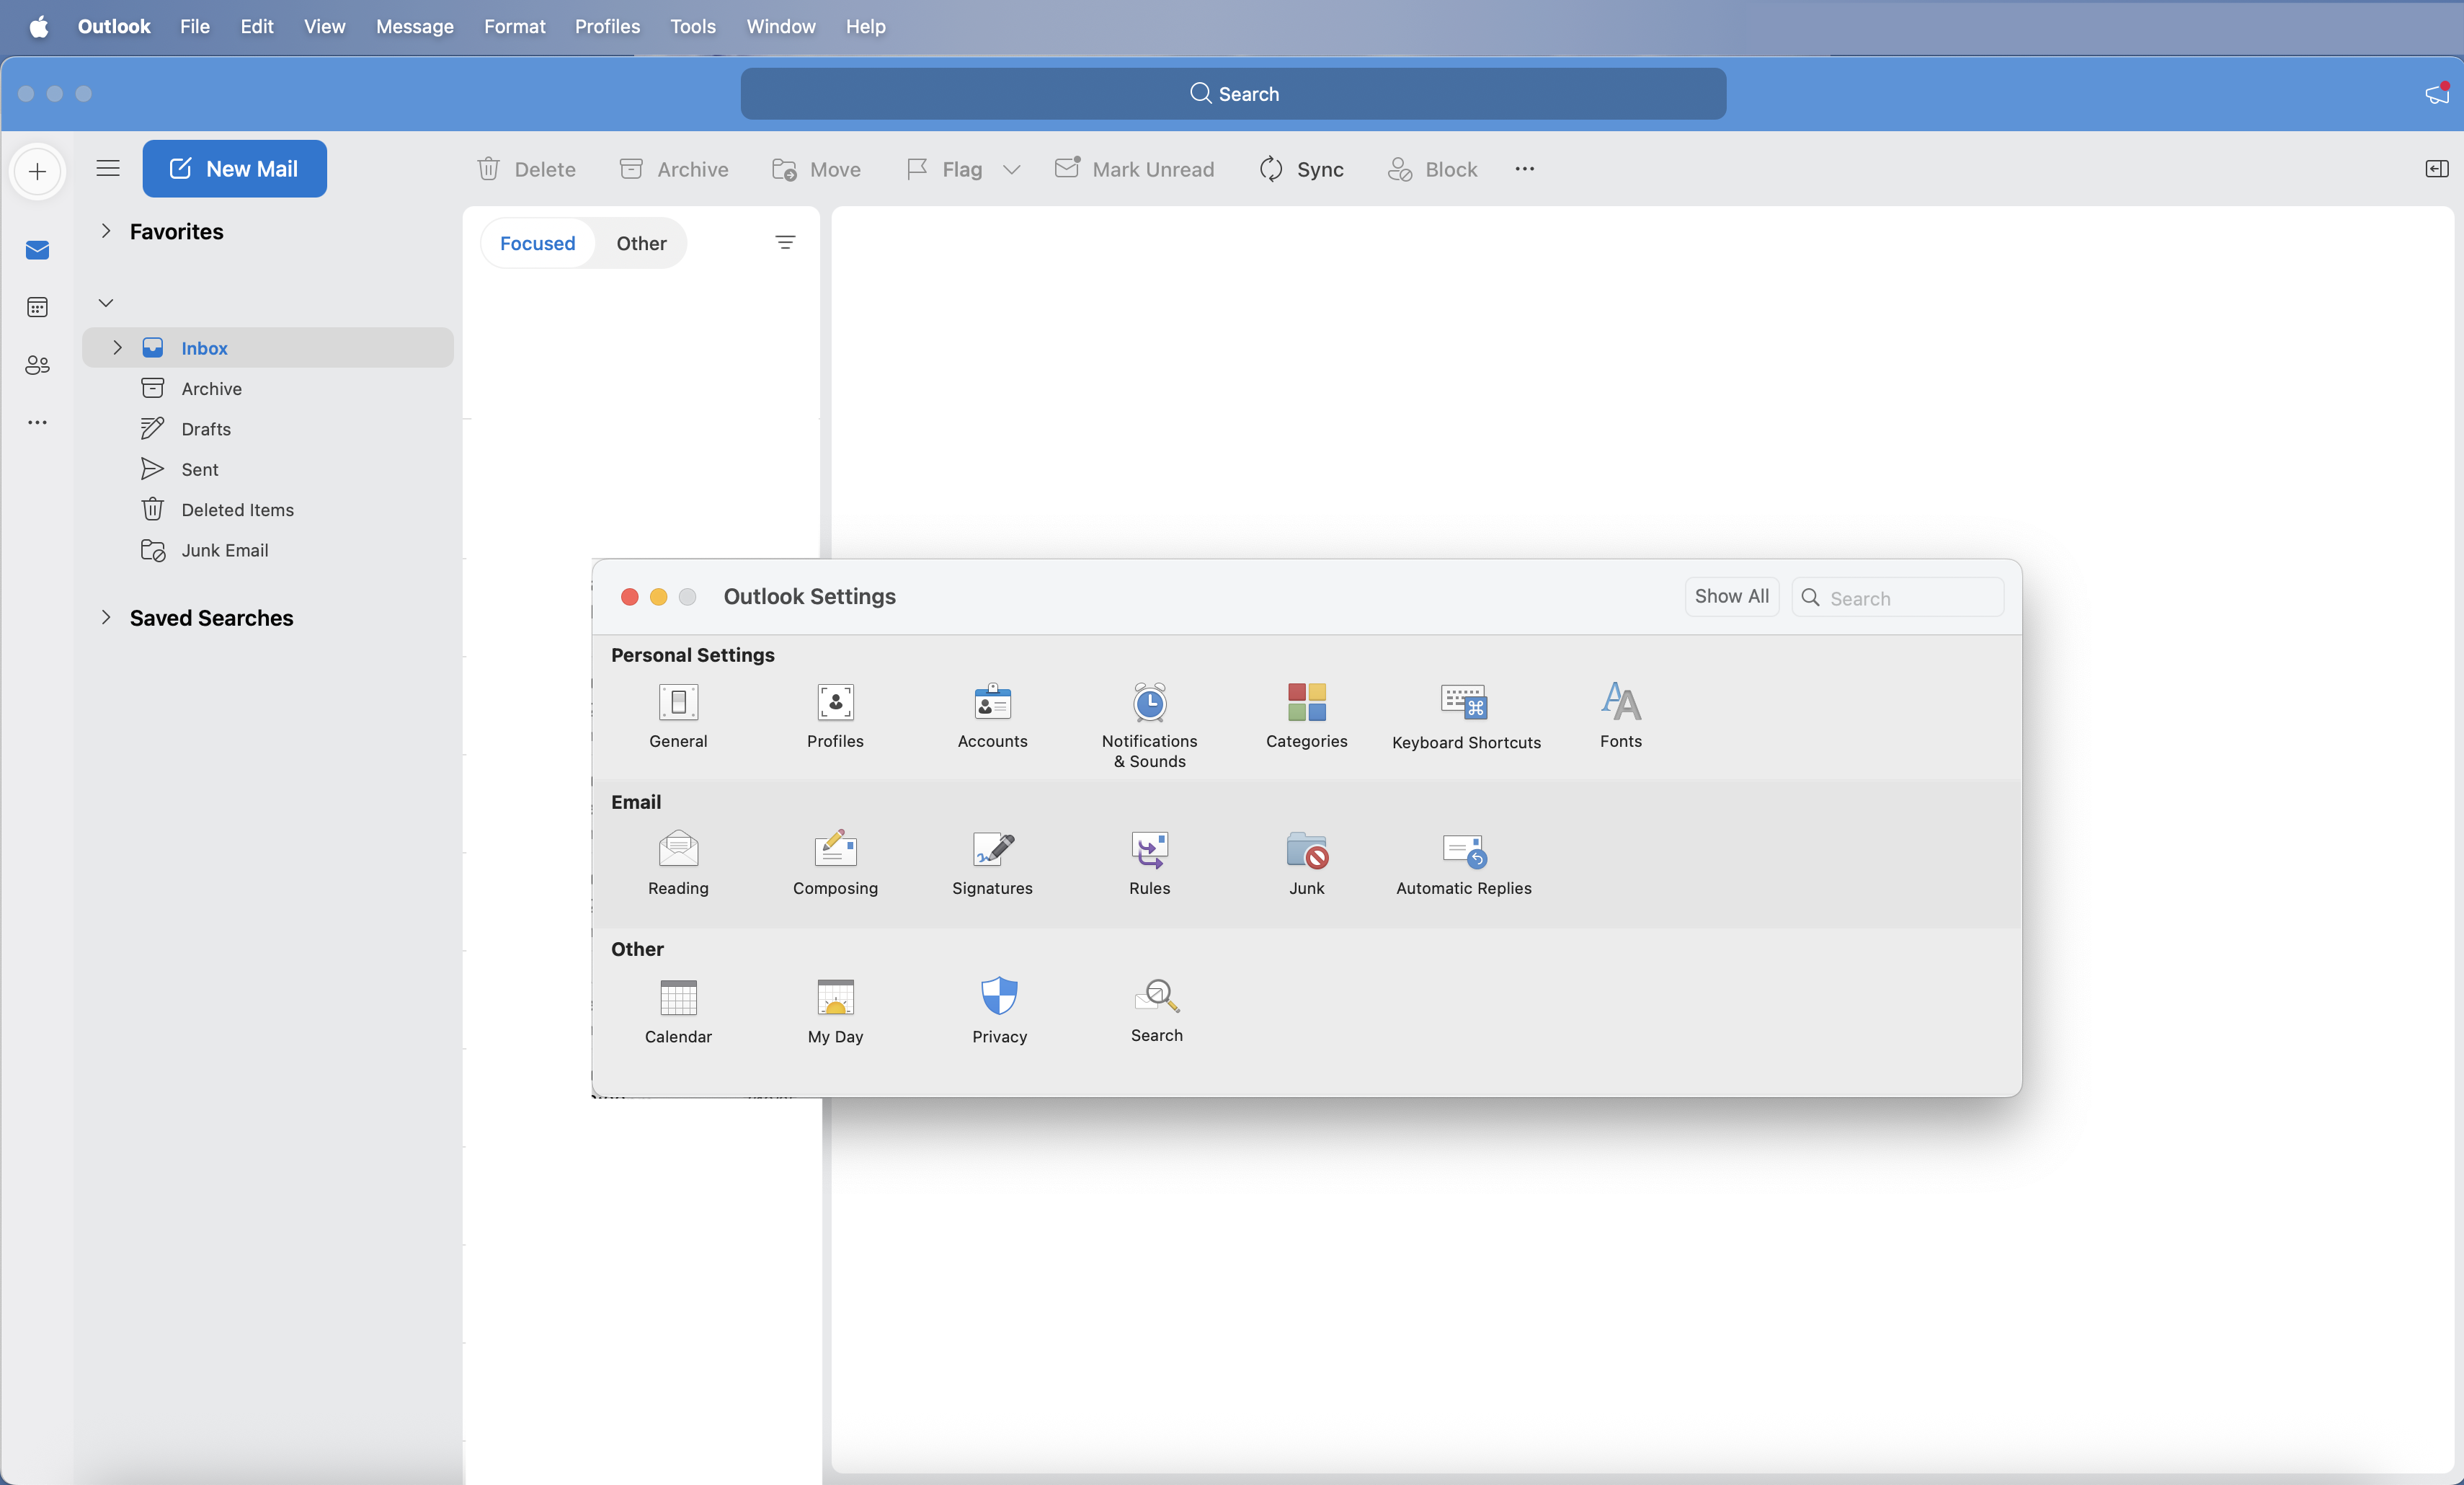Open the Privacy settings pane
The width and height of the screenshot is (2464, 1485).
coord(999,1010)
